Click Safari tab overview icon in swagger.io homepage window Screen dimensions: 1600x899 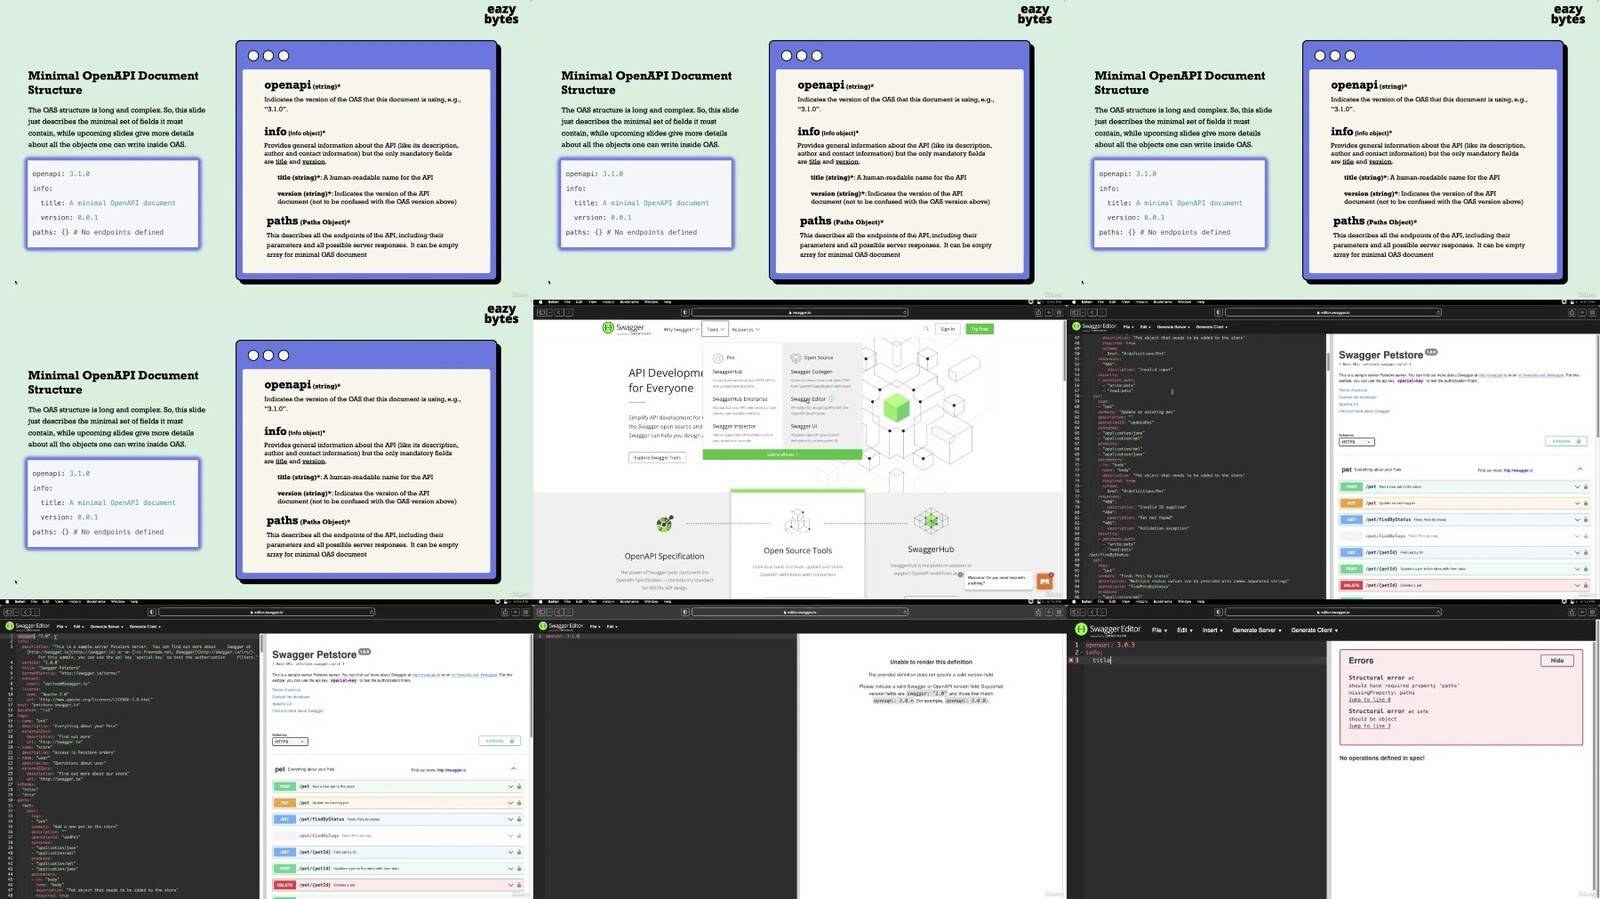tap(1057, 312)
